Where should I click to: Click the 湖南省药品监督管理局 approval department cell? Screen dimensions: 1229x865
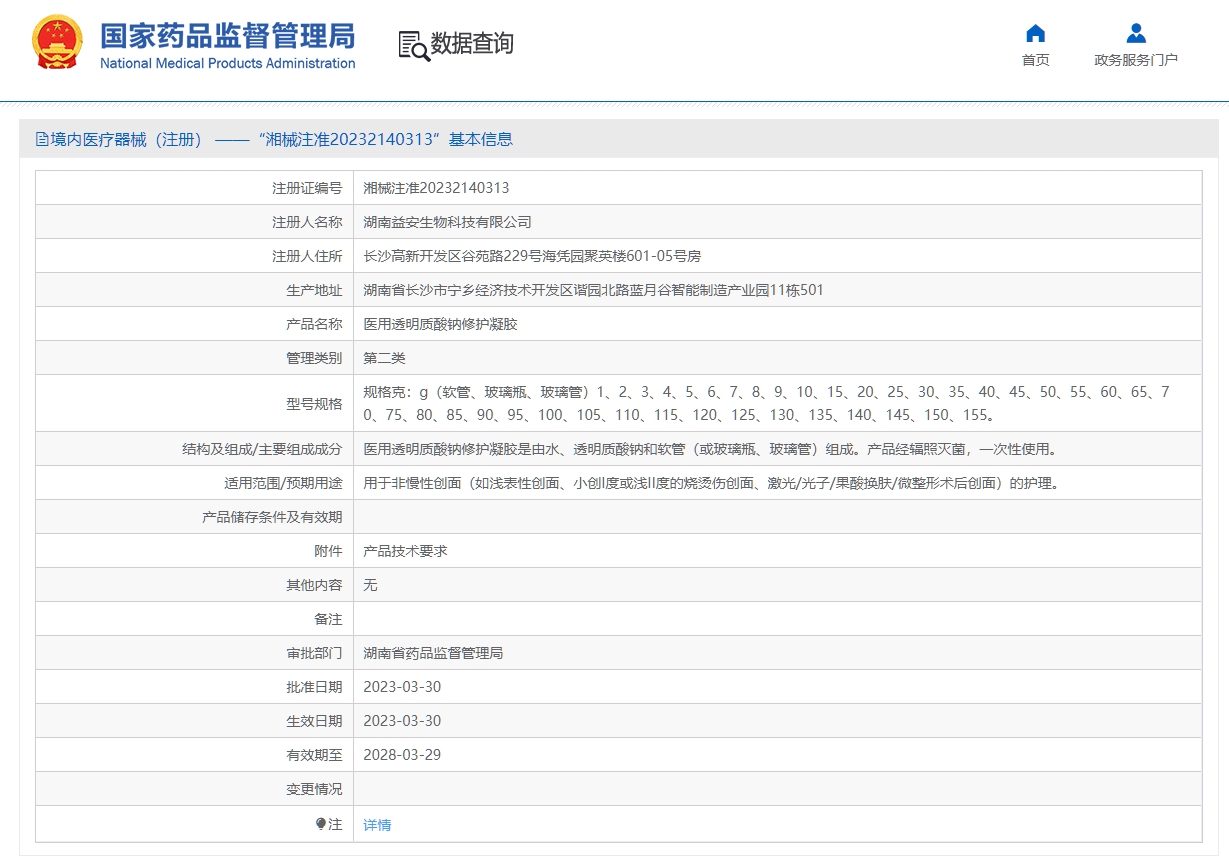pos(433,653)
